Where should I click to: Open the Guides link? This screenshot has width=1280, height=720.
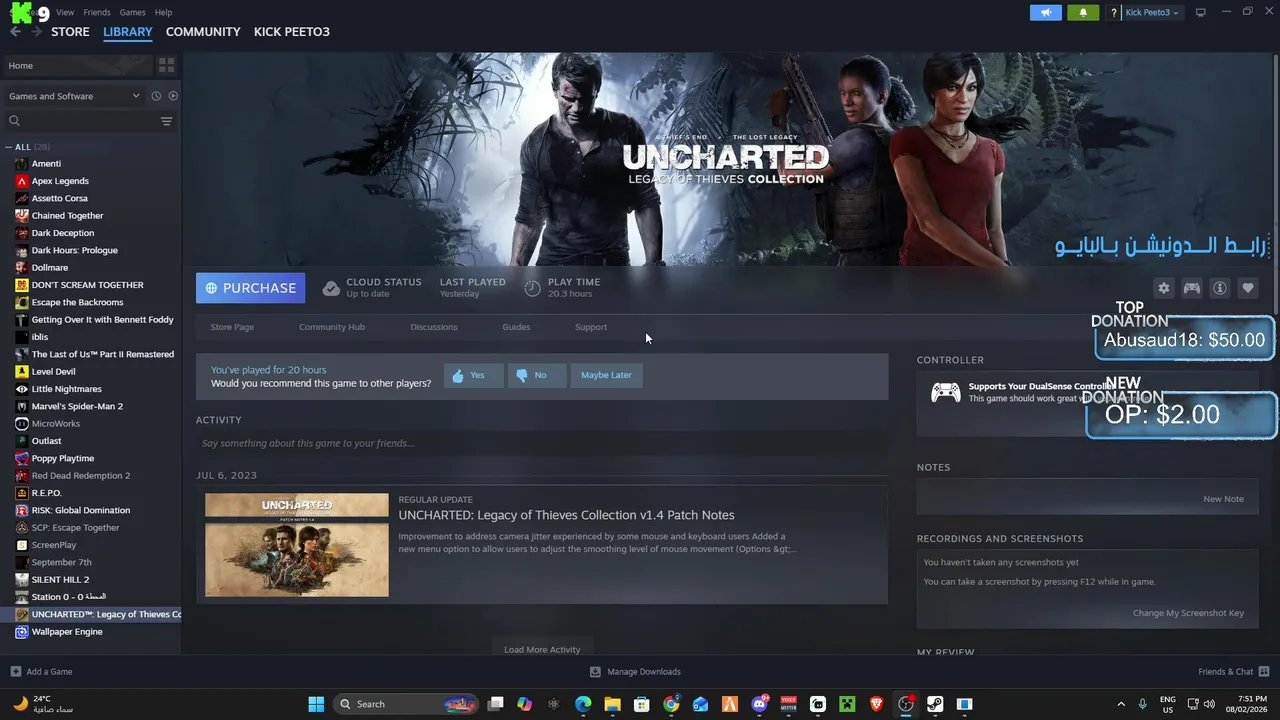coord(516,327)
